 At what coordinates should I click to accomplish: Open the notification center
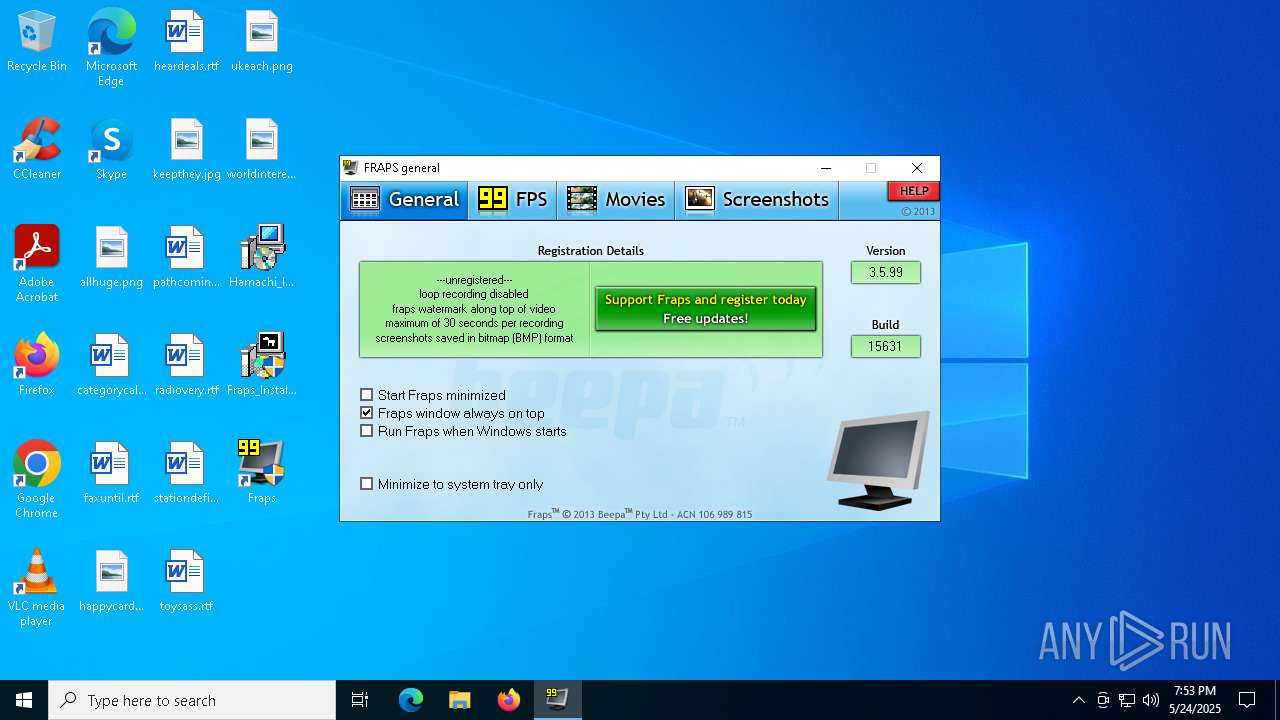[1247, 700]
